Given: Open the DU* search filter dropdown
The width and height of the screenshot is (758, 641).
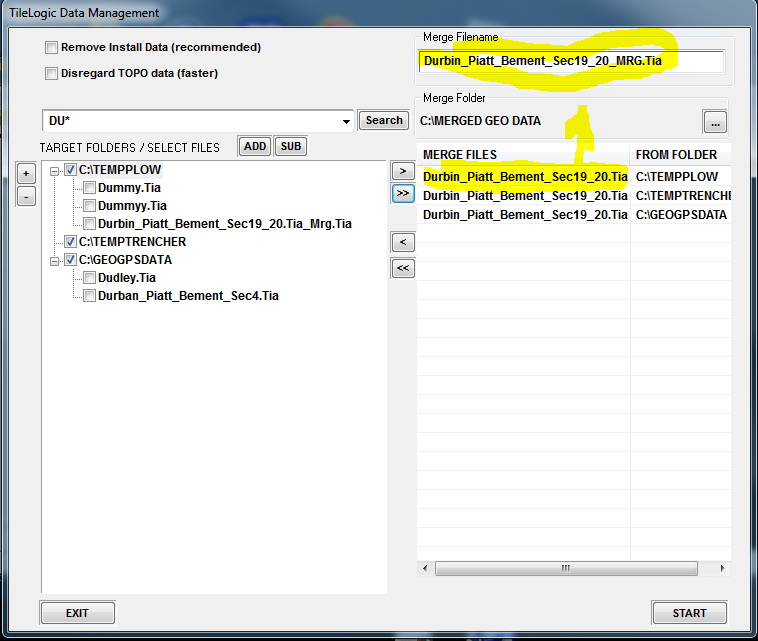Looking at the screenshot, I should point(347,121).
